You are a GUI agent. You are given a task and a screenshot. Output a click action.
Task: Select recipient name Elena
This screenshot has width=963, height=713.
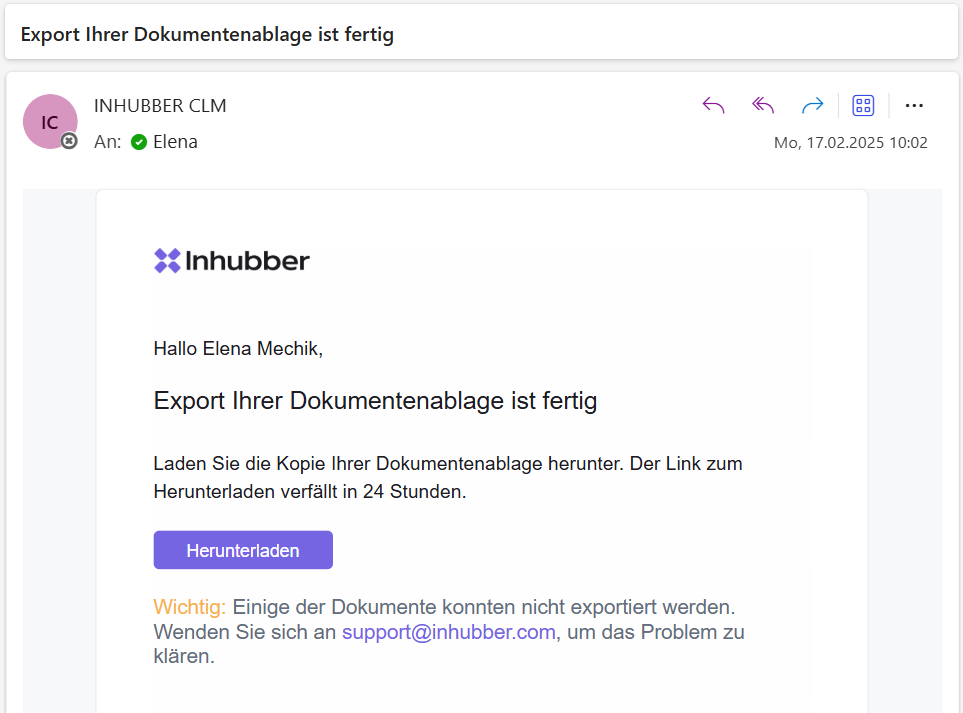pos(175,142)
